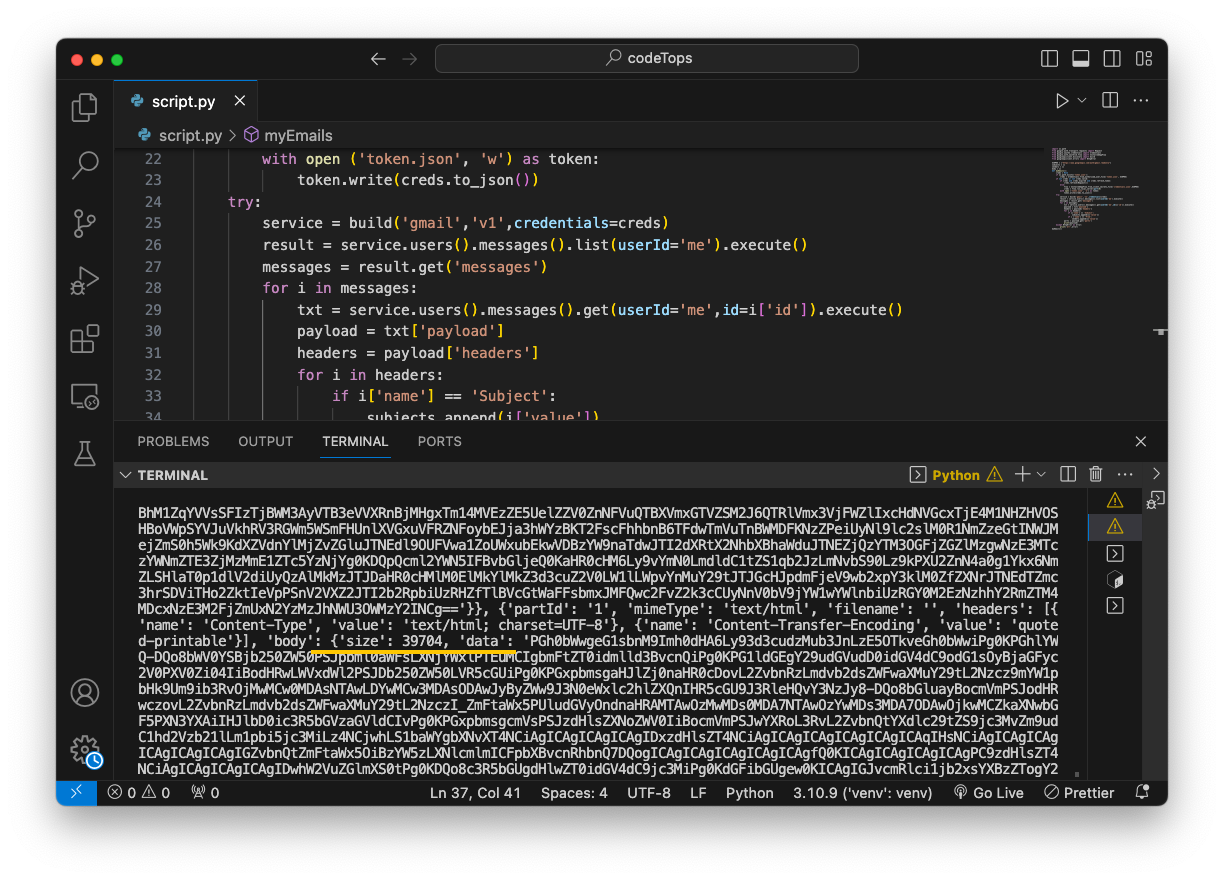Image resolution: width=1224 pixels, height=880 pixels.
Task: Switch to the PORTS panel tab
Action: click(440, 441)
